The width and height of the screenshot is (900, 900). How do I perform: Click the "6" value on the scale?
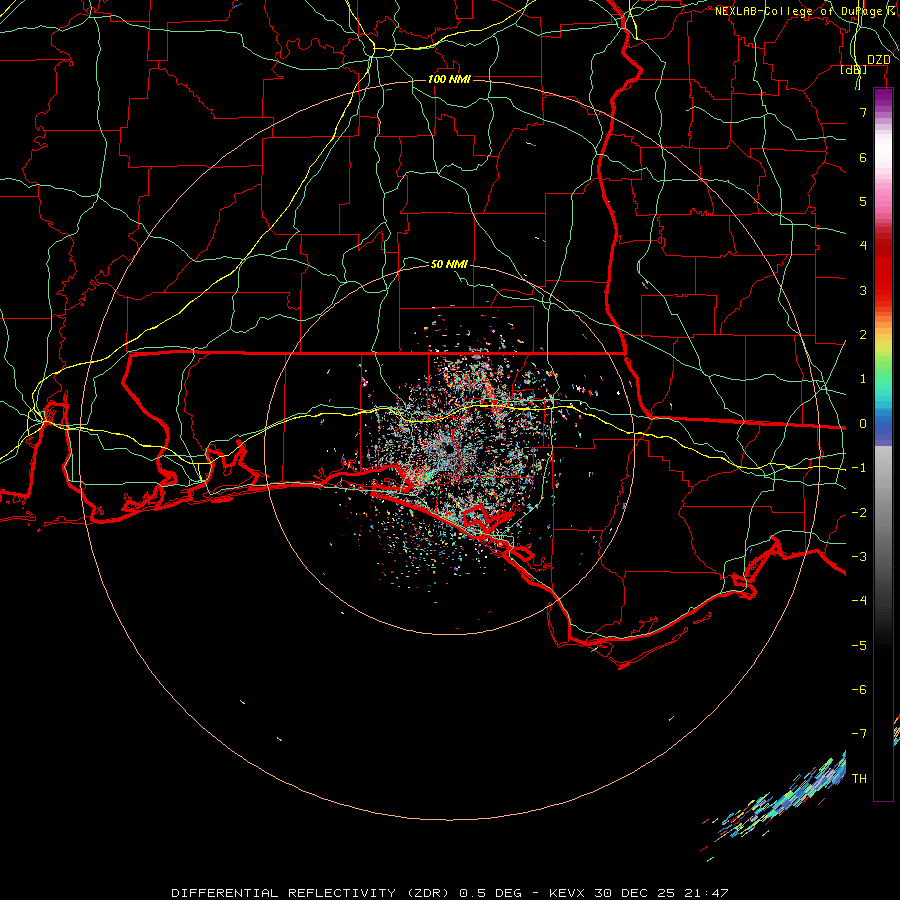[863, 157]
